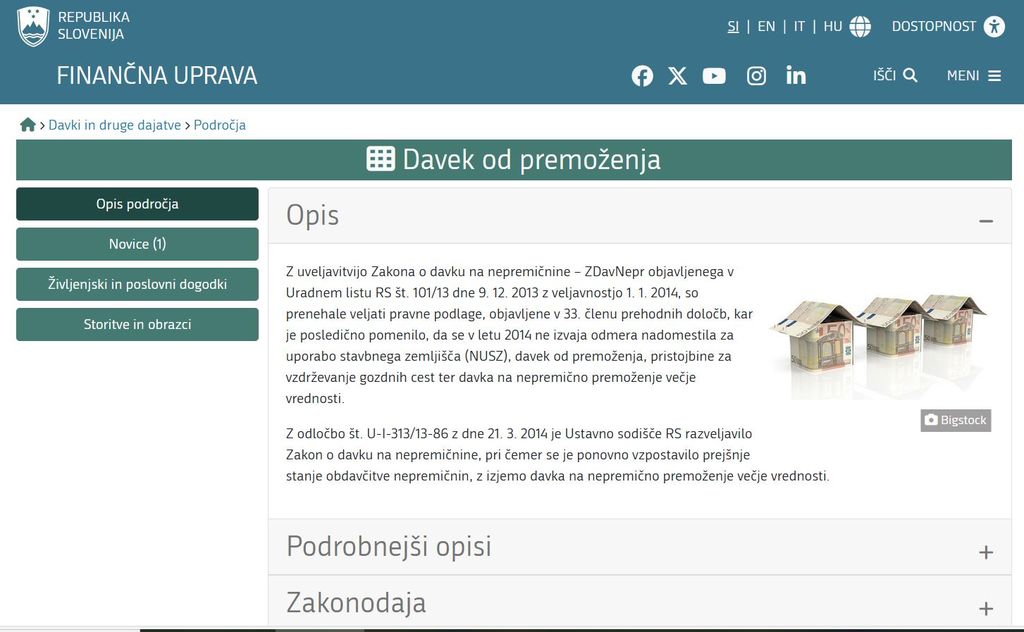Open the LinkedIn icon
The width and height of the screenshot is (1024, 632).
tap(796, 76)
